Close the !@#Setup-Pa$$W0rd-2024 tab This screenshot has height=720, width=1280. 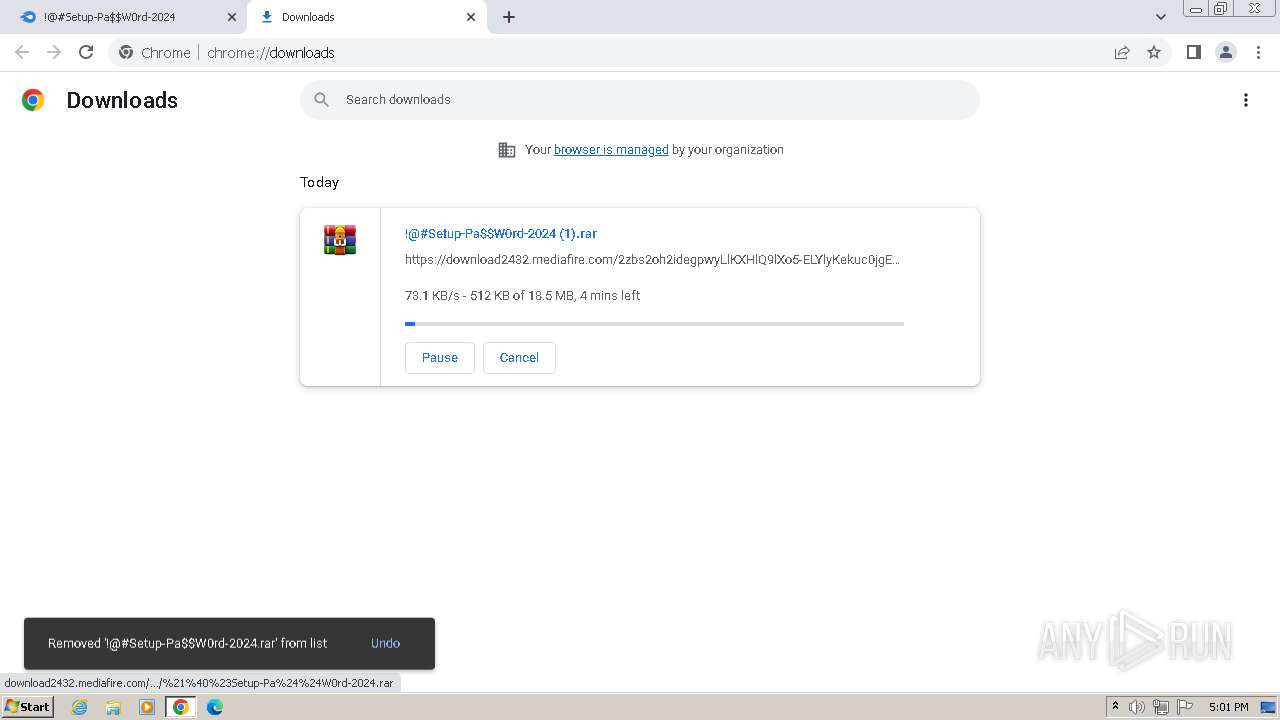click(232, 17)
